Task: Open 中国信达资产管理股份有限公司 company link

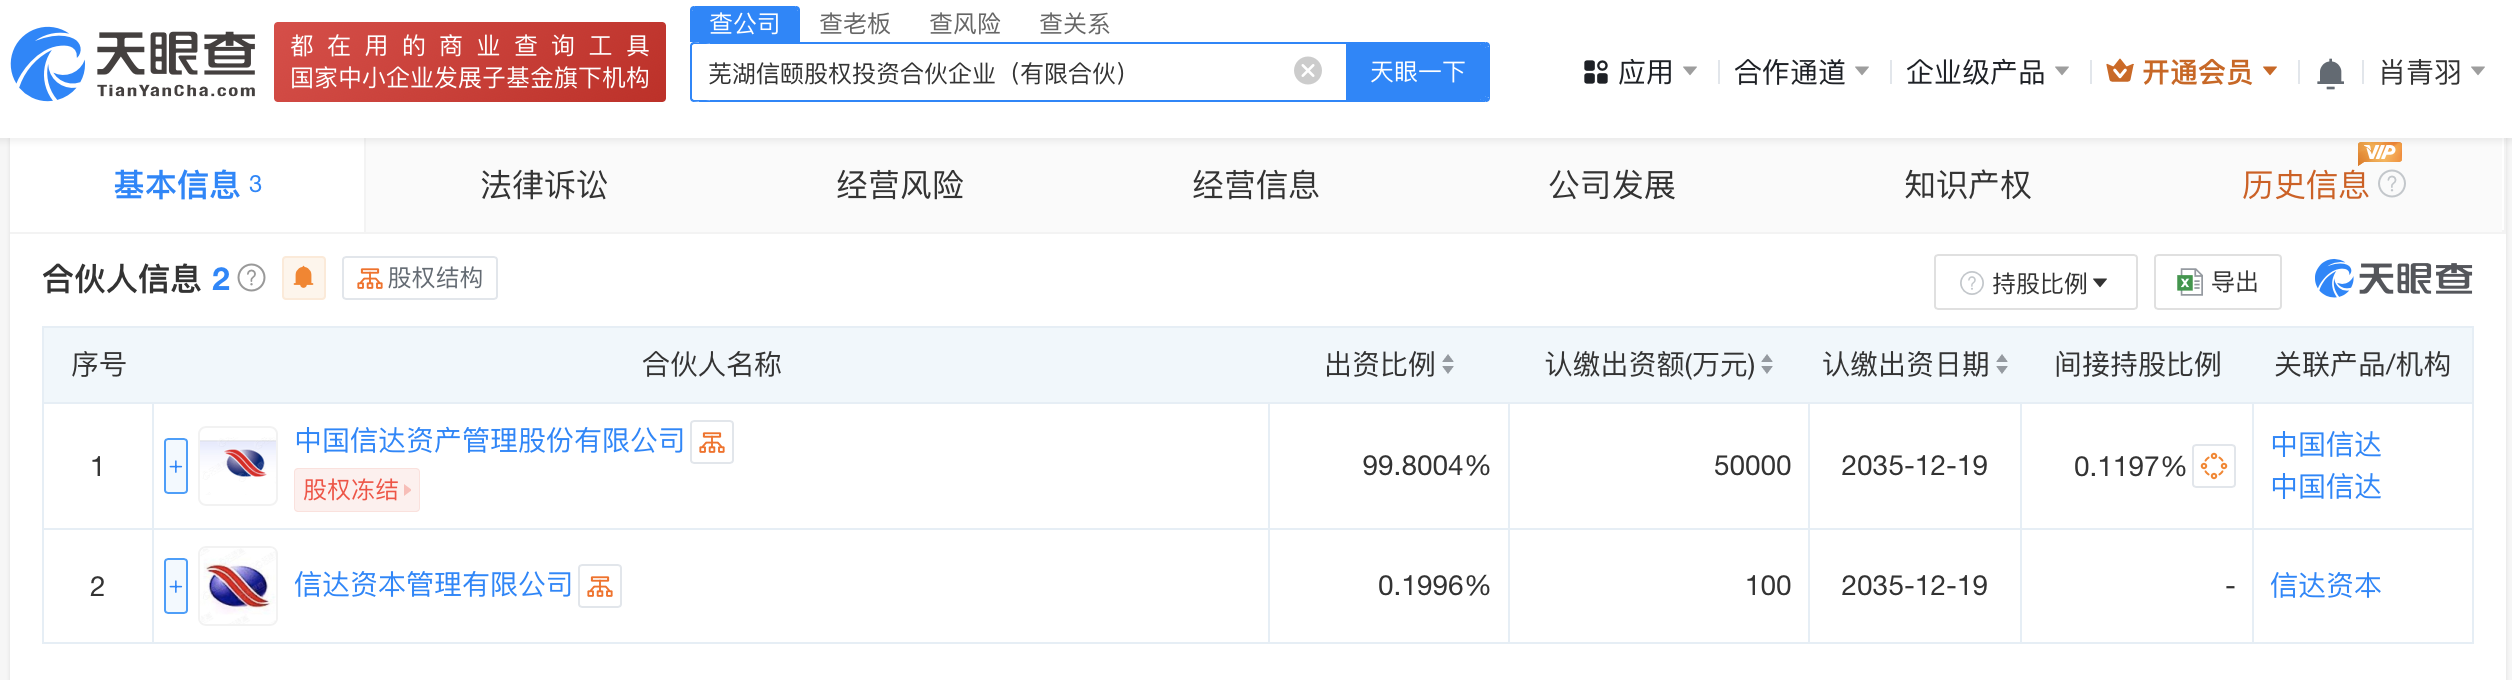Action: (x=489, y=440)
